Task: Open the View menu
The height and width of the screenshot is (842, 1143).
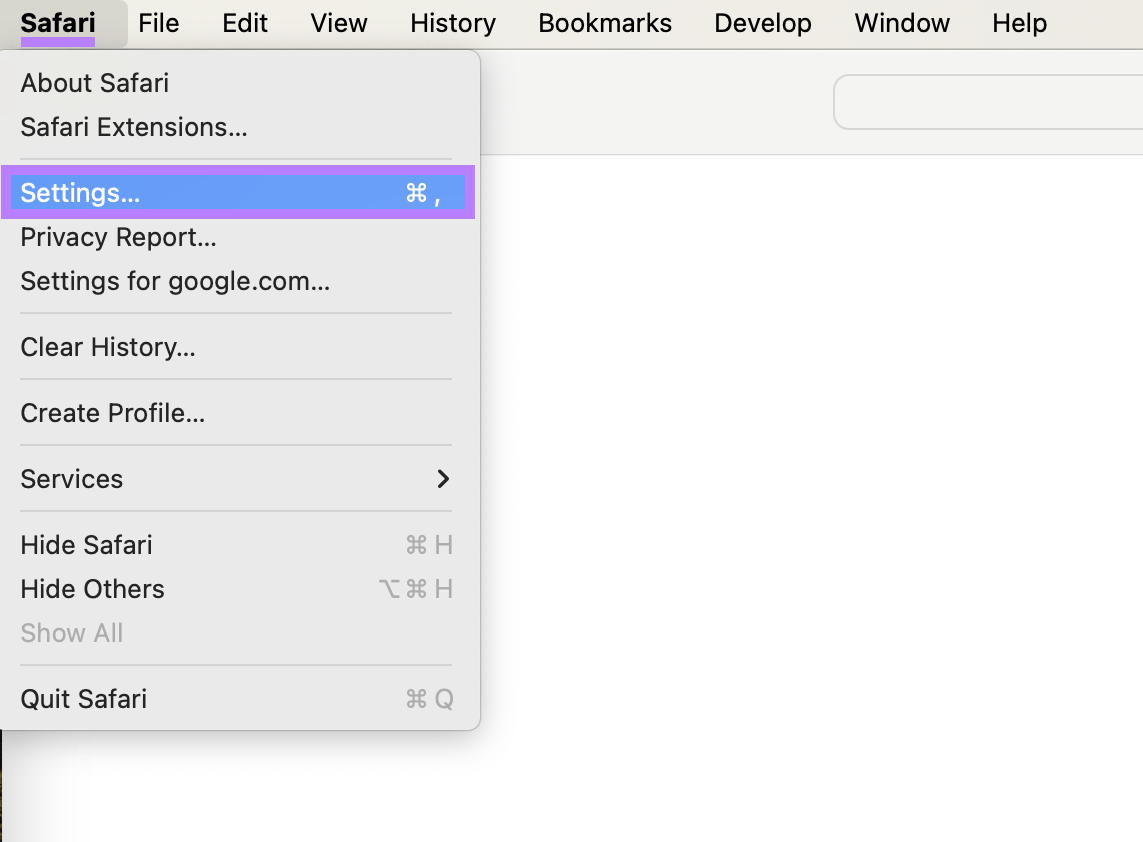Action: coord(339,23)
